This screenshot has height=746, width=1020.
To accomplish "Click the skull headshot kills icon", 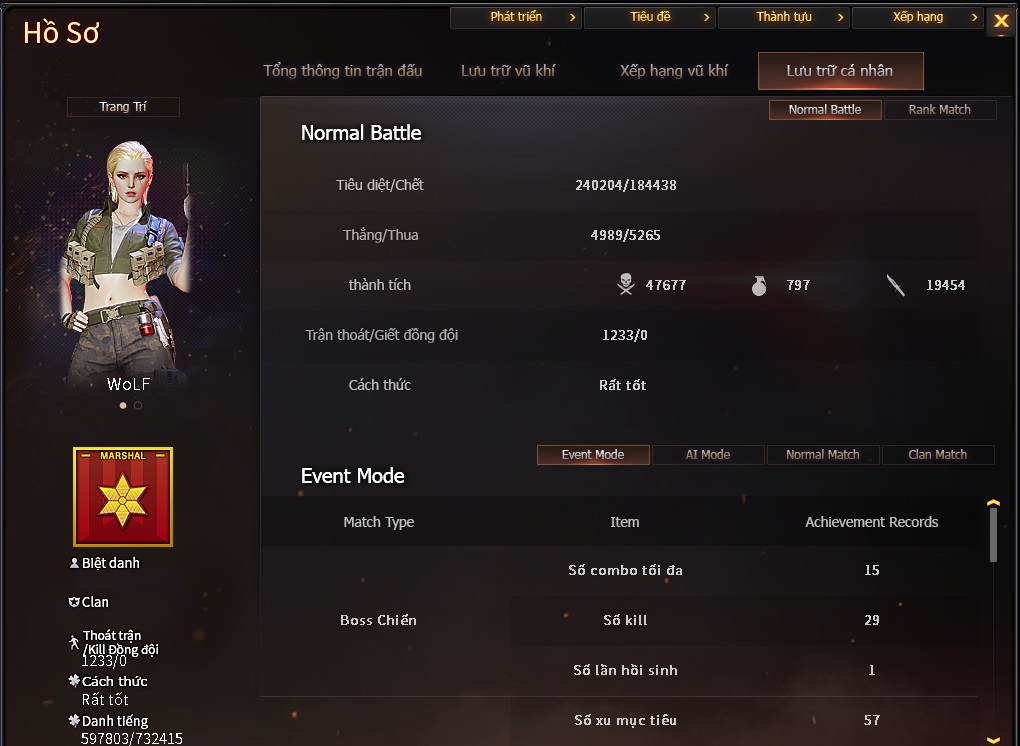I will [x=626, y=284].
